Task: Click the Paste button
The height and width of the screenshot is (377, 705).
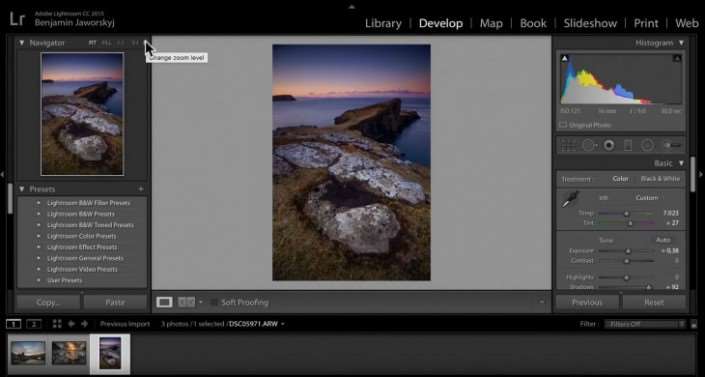Action: (x=115, y=302)
